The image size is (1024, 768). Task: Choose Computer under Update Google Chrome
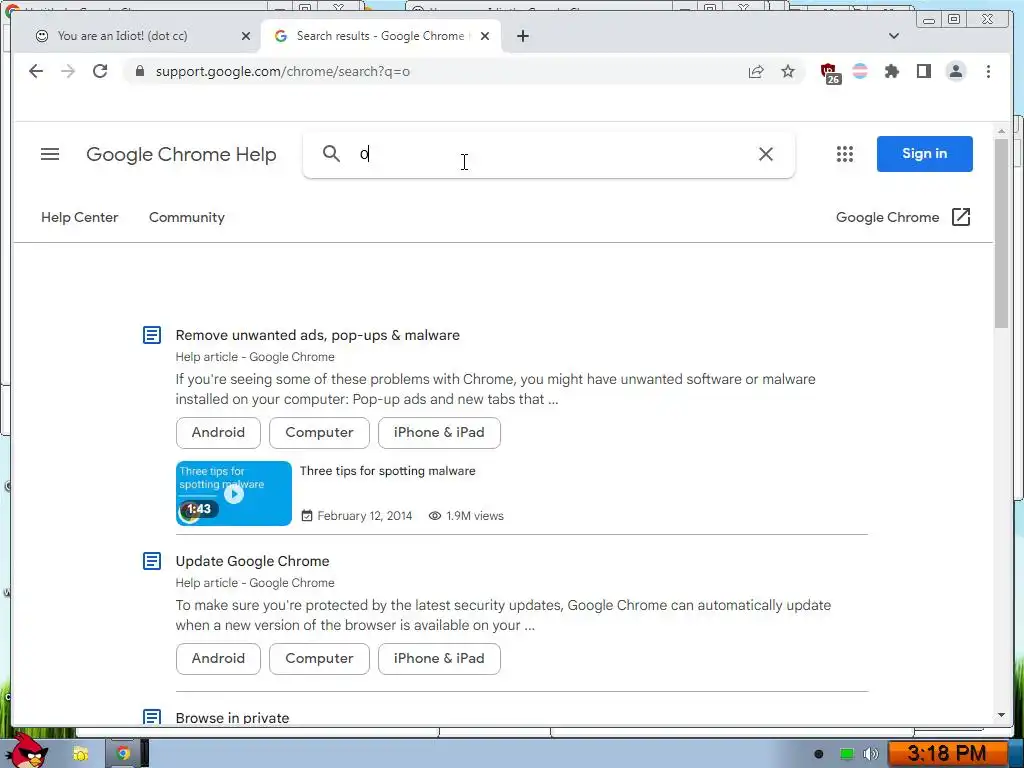click(319, 659)
